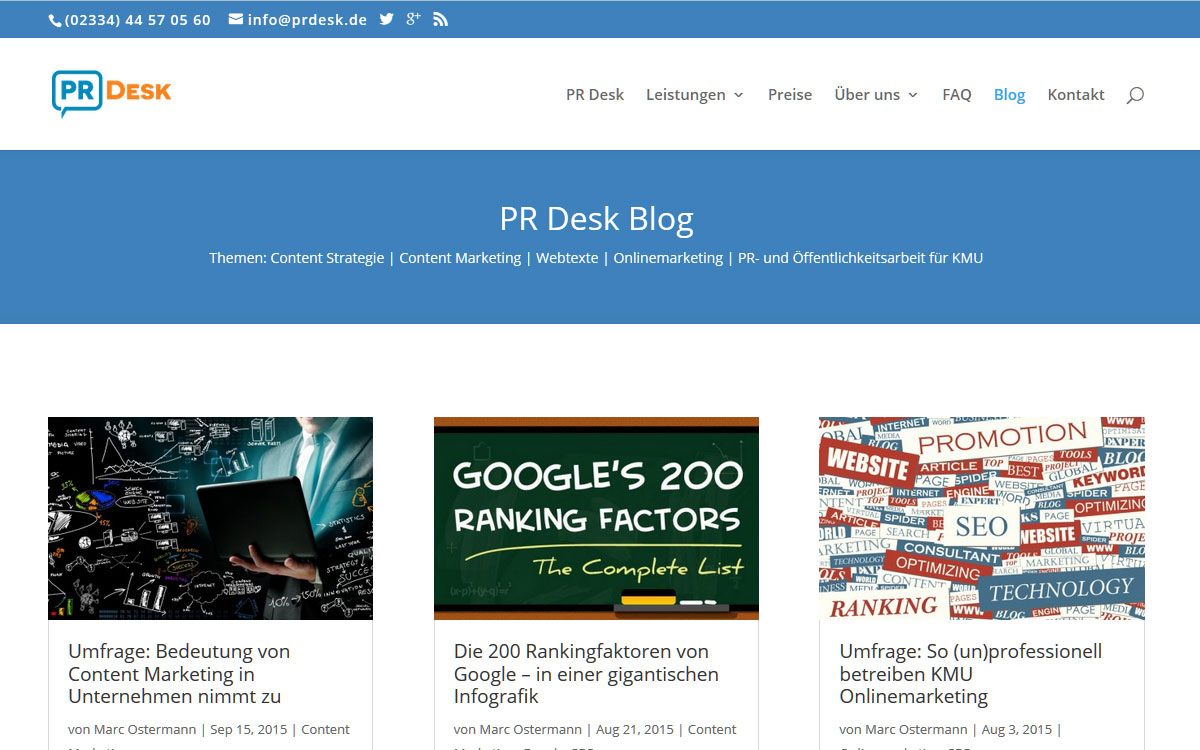
Task: Open the Leistungen menu item
Action: point(686,94)
